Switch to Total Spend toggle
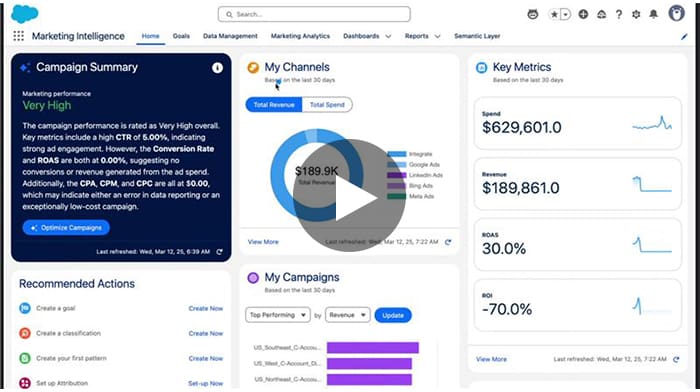The width and height of the screenshot is (700, 392). 327,104
